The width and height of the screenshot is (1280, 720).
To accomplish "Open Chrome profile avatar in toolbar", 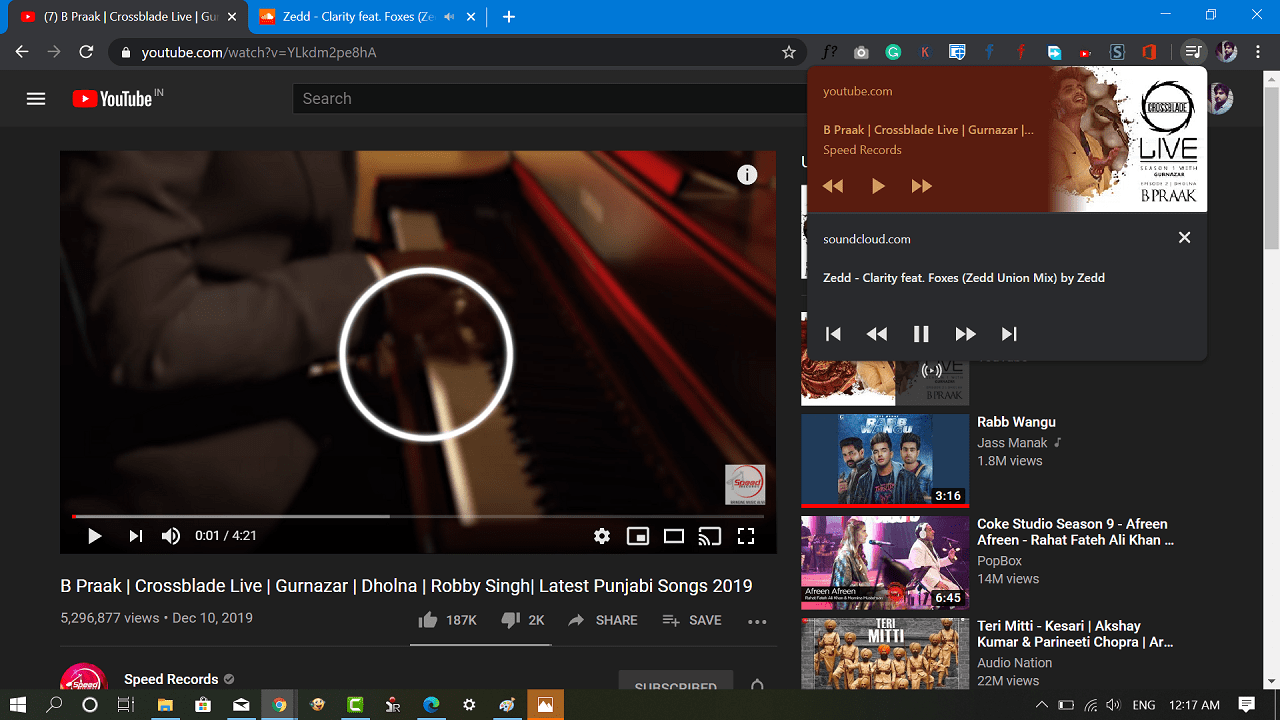I will [1227, 52].
